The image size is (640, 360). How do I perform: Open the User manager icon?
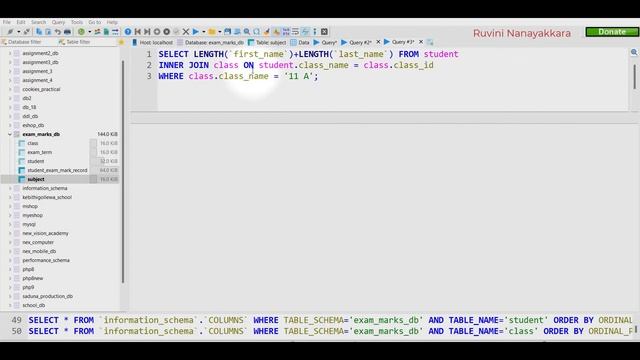[x=97, y=31]
